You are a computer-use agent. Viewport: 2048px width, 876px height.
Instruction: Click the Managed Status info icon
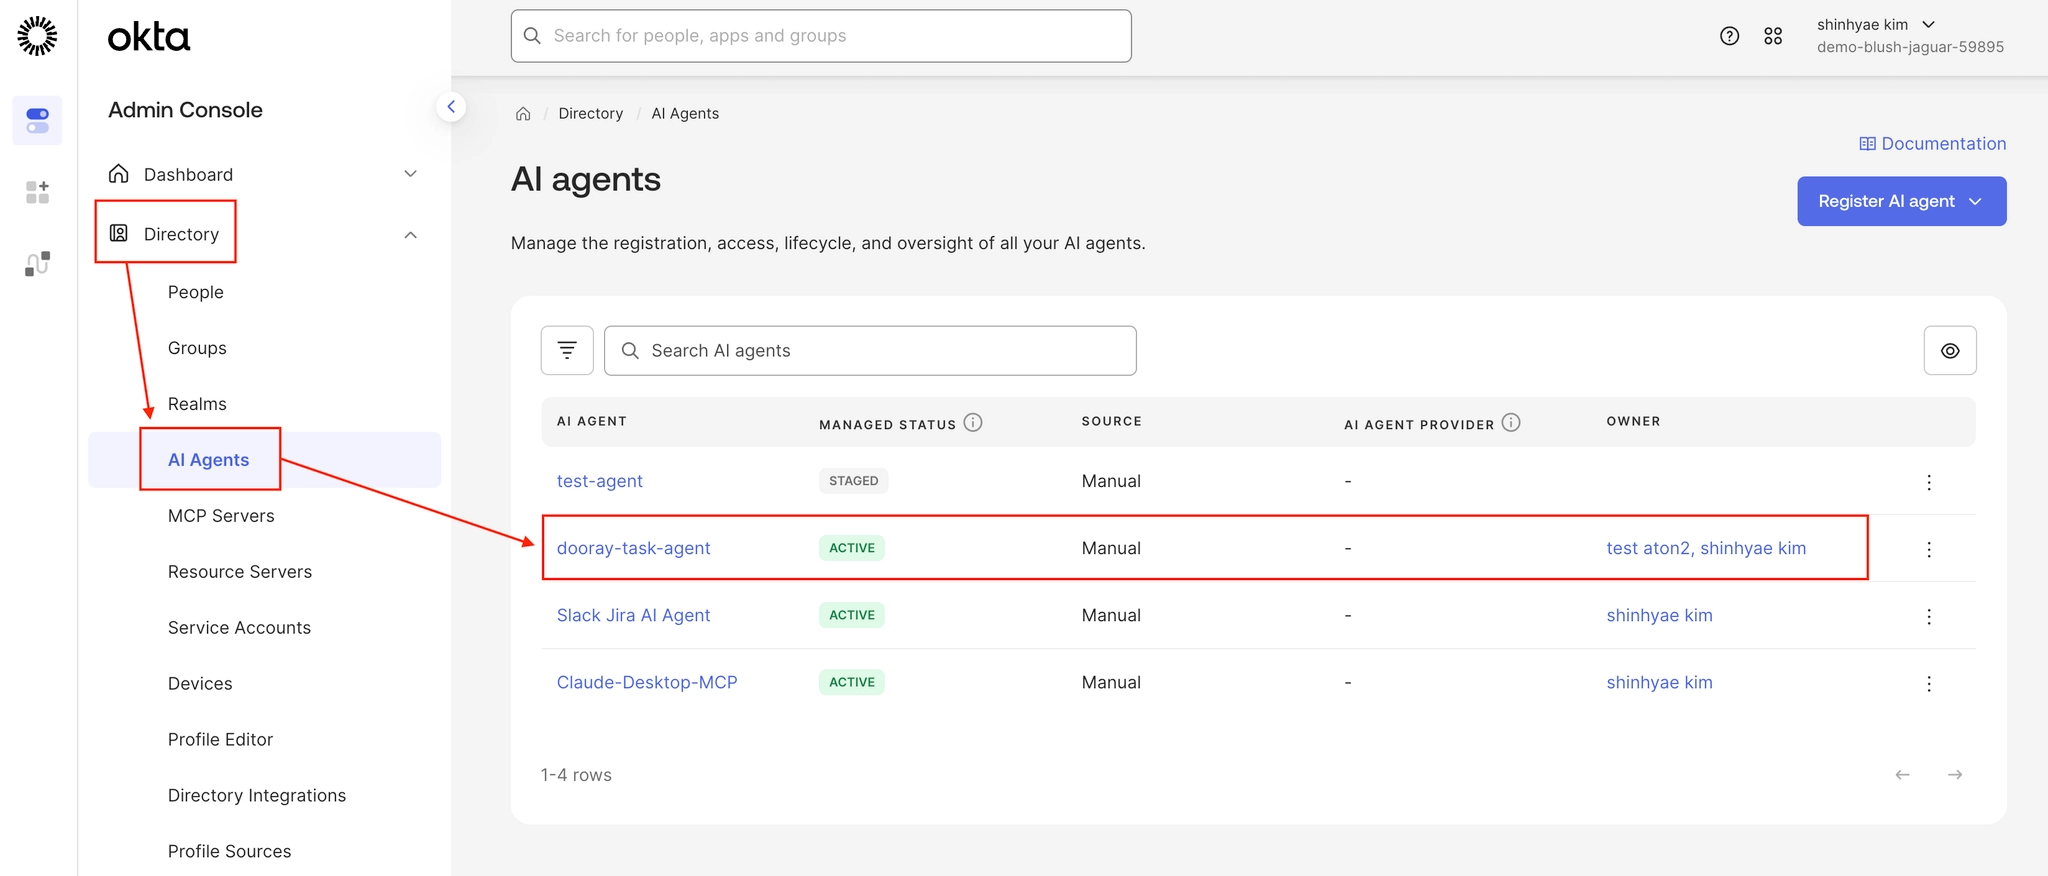[973, 423]
